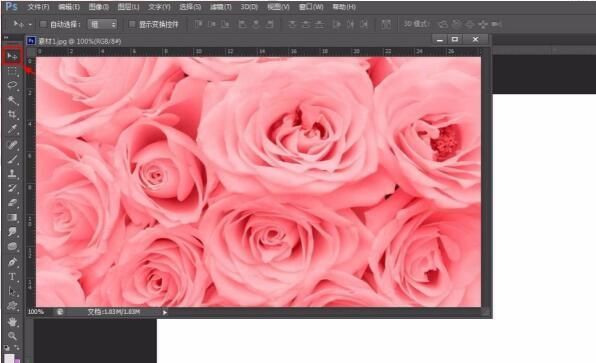Open the 窗口(W) menu
This screenshot has width=596, height=363.
pyautogui.click(x=311, y=7)
